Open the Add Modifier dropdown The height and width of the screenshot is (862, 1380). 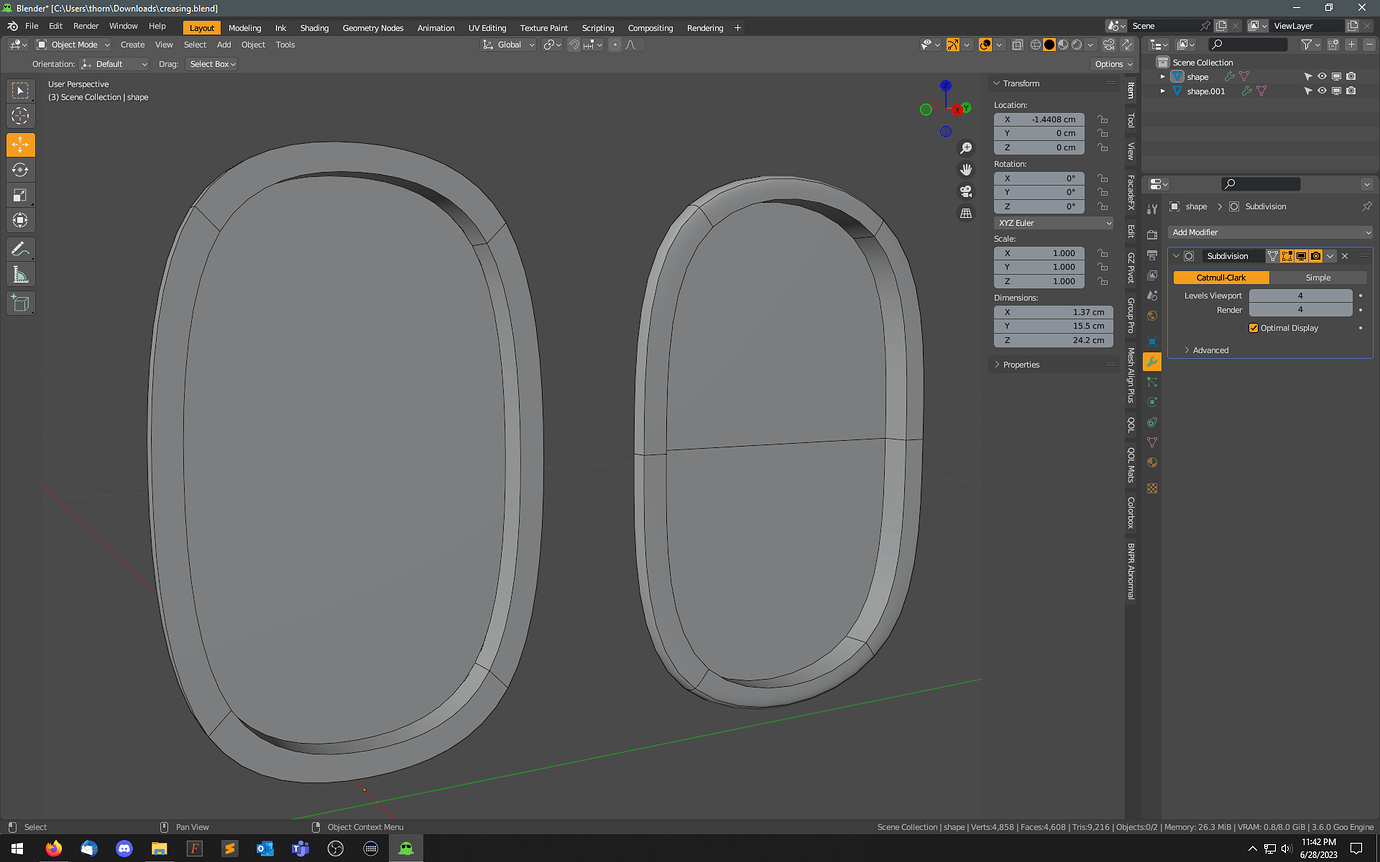point(1270,232)
